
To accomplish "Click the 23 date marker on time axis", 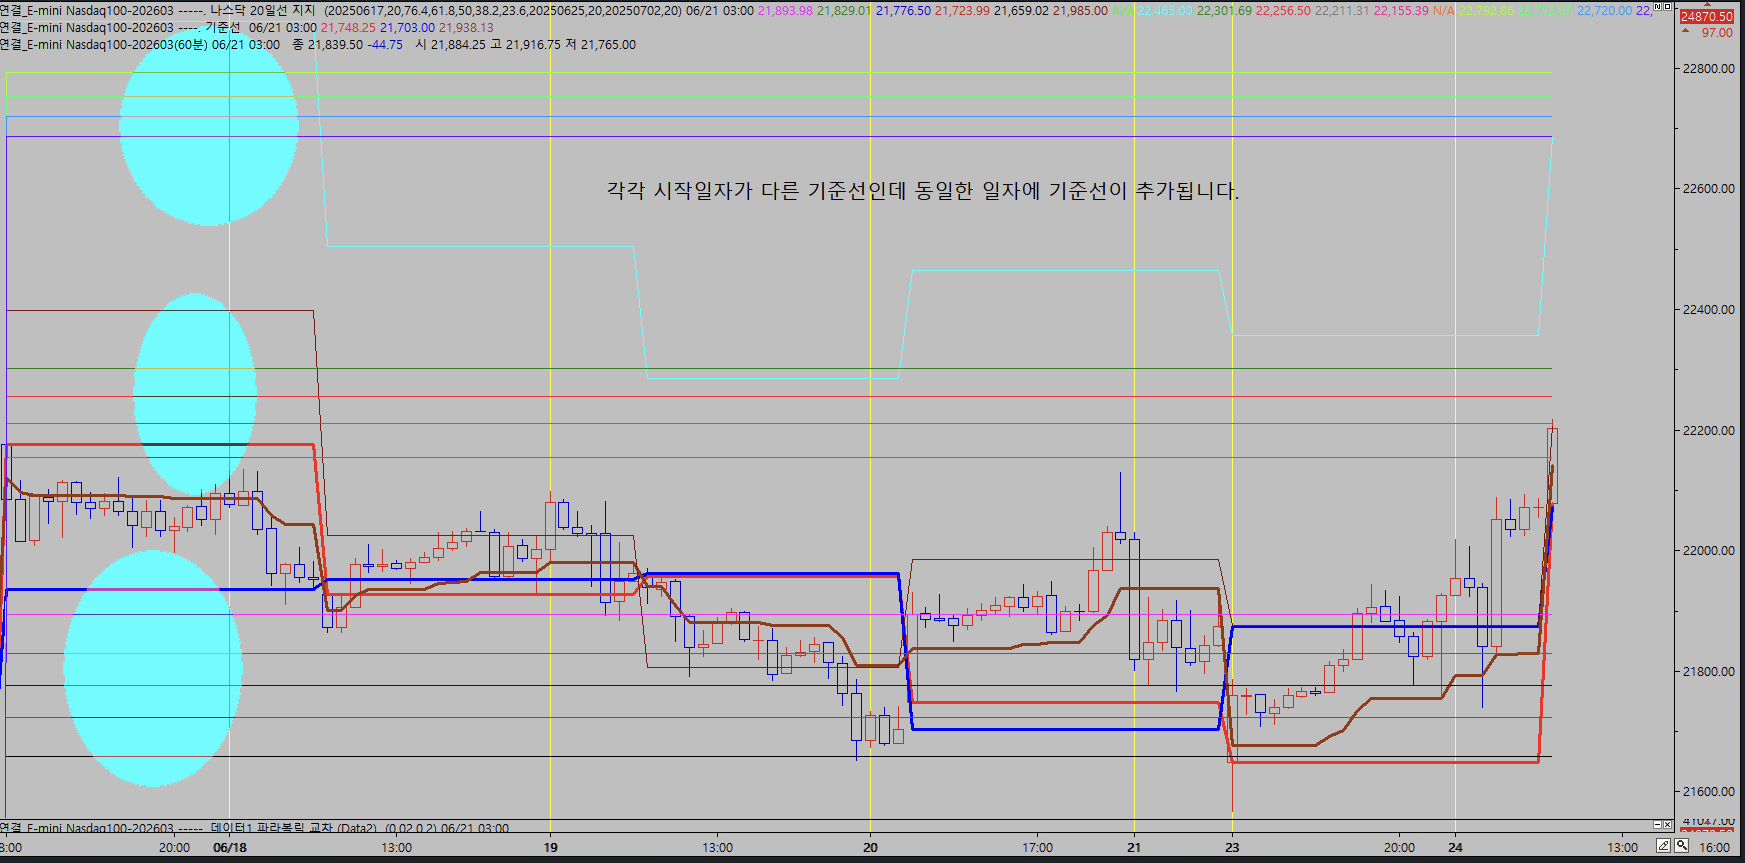I will point(1232,848).
